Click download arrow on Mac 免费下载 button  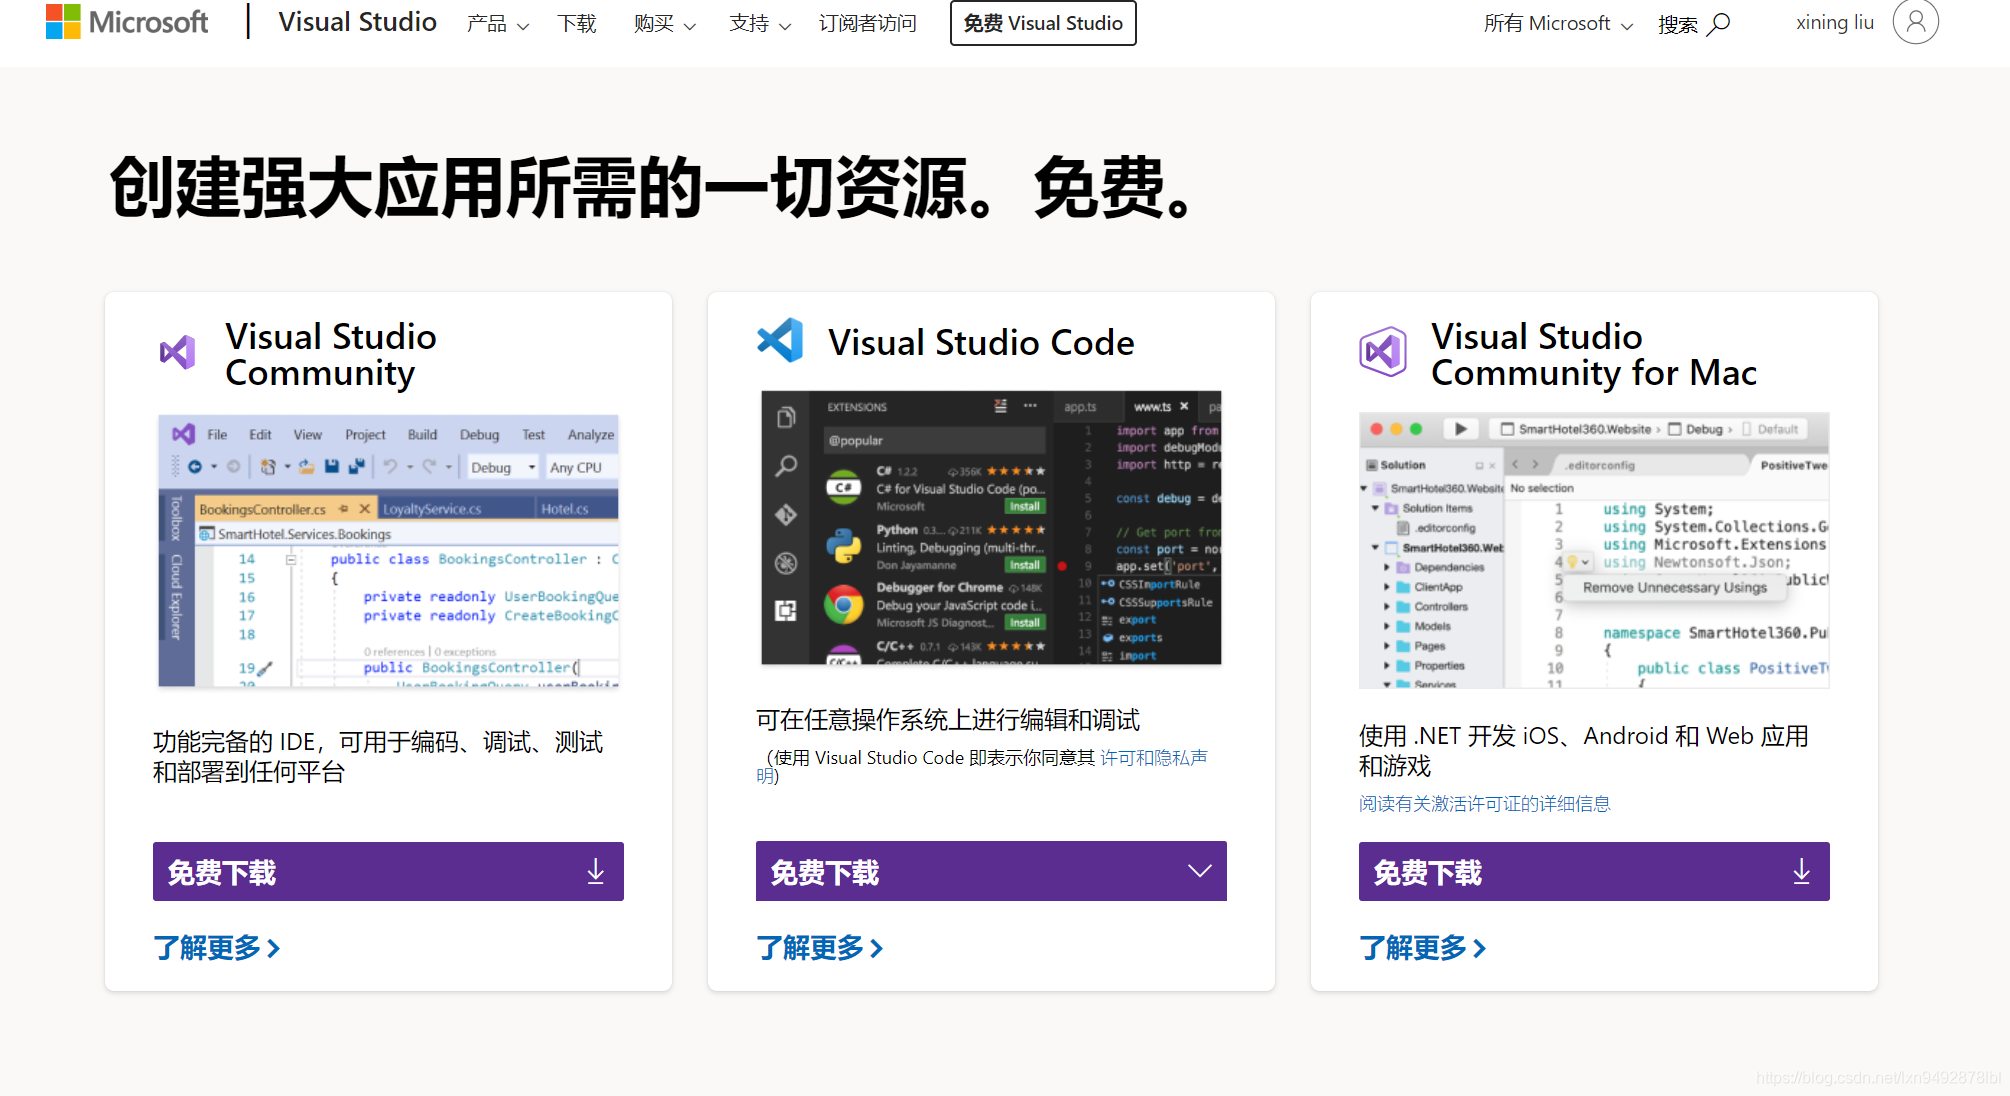[x=1801, y=872]
